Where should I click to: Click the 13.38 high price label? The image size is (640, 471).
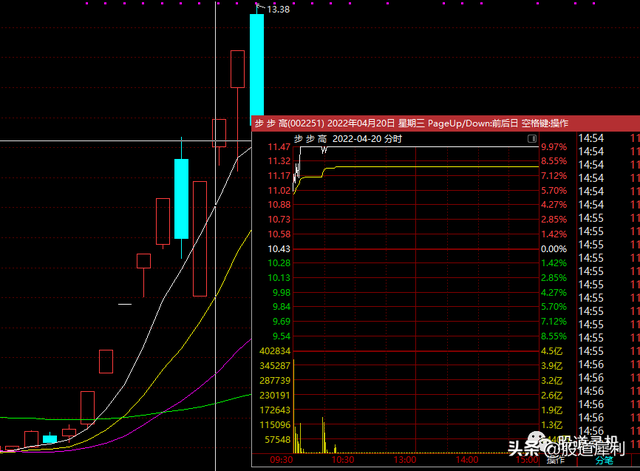coord(278,9)
